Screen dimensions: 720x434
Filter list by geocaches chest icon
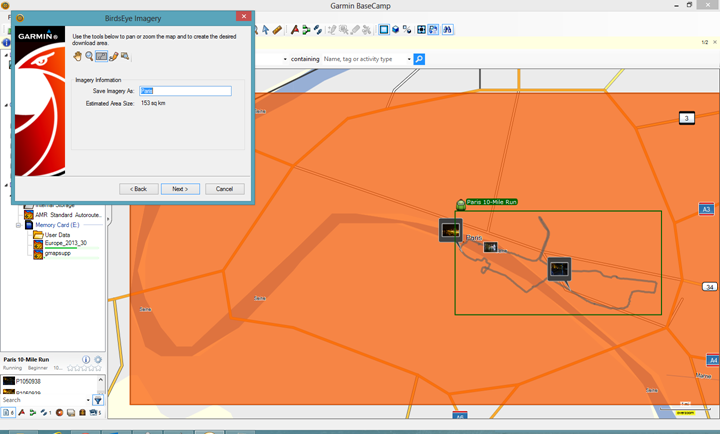[x=83, y=412]
